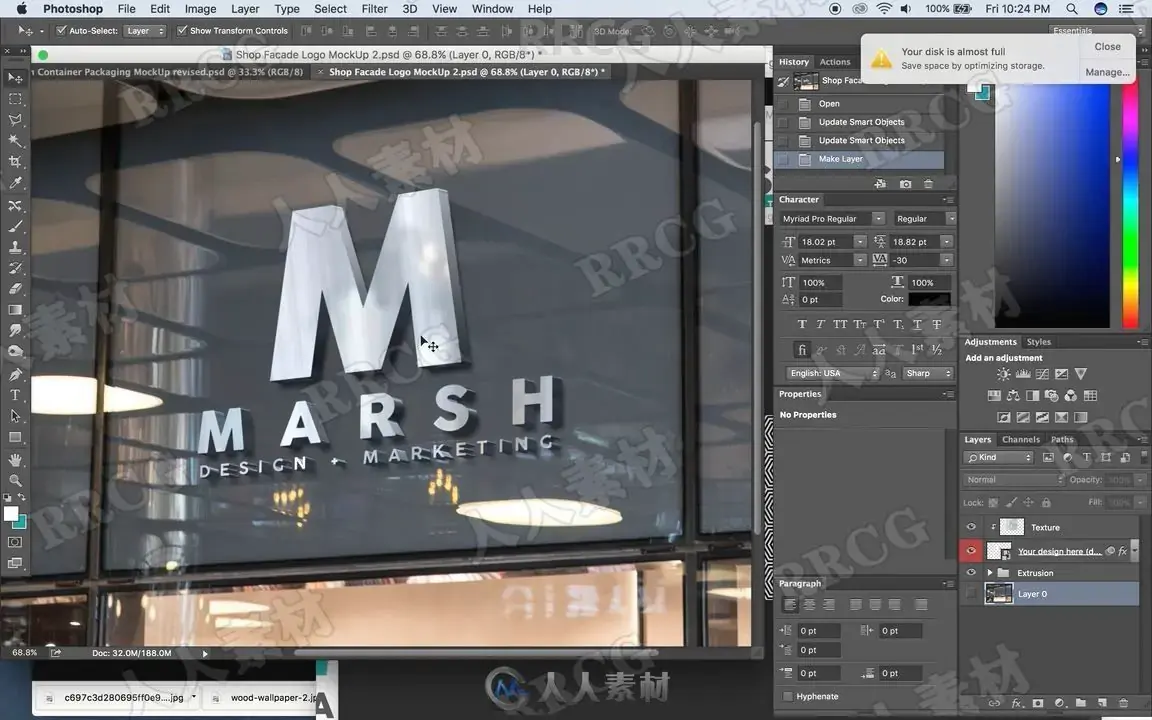The height and width of the screenshot is (720, 1152).
Task: Select the Crop tool
Action: click(15, 162)
